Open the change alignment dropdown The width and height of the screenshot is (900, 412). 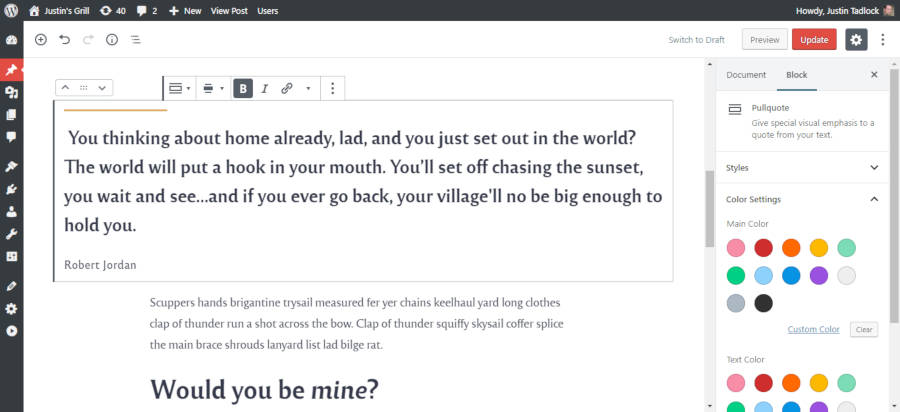(213, 88)
